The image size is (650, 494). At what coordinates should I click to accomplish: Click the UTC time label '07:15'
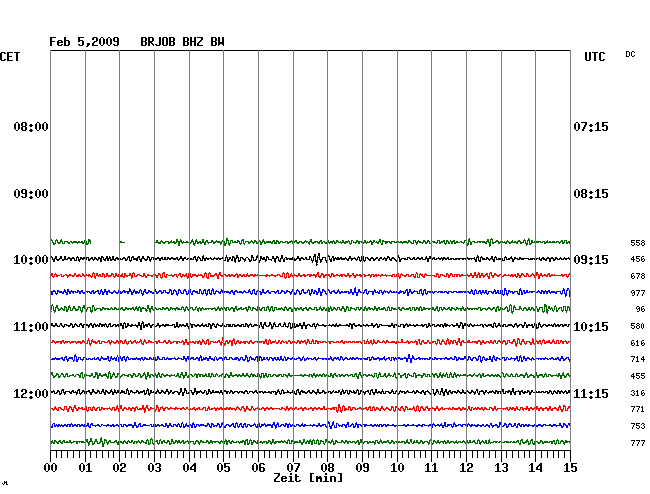(x=591, y=127)
